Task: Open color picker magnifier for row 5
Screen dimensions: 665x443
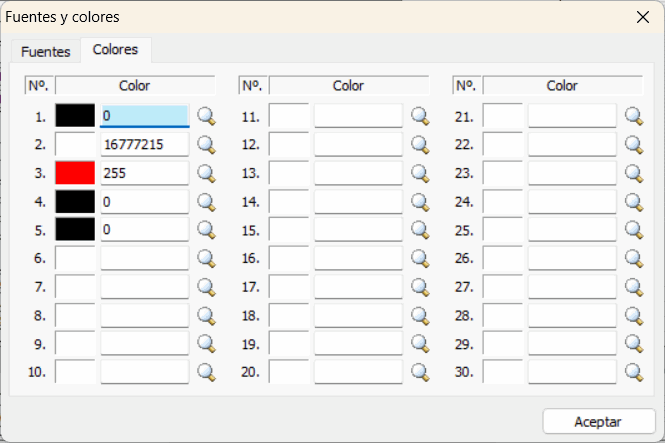Action: pyautogui.click(x=207, y=230)
